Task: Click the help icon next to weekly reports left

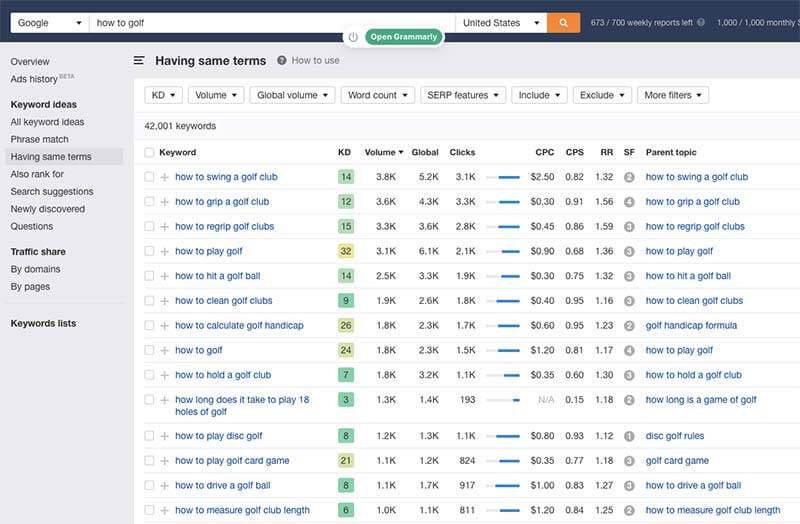Action: pyautogui.click(x=700, y=22)
